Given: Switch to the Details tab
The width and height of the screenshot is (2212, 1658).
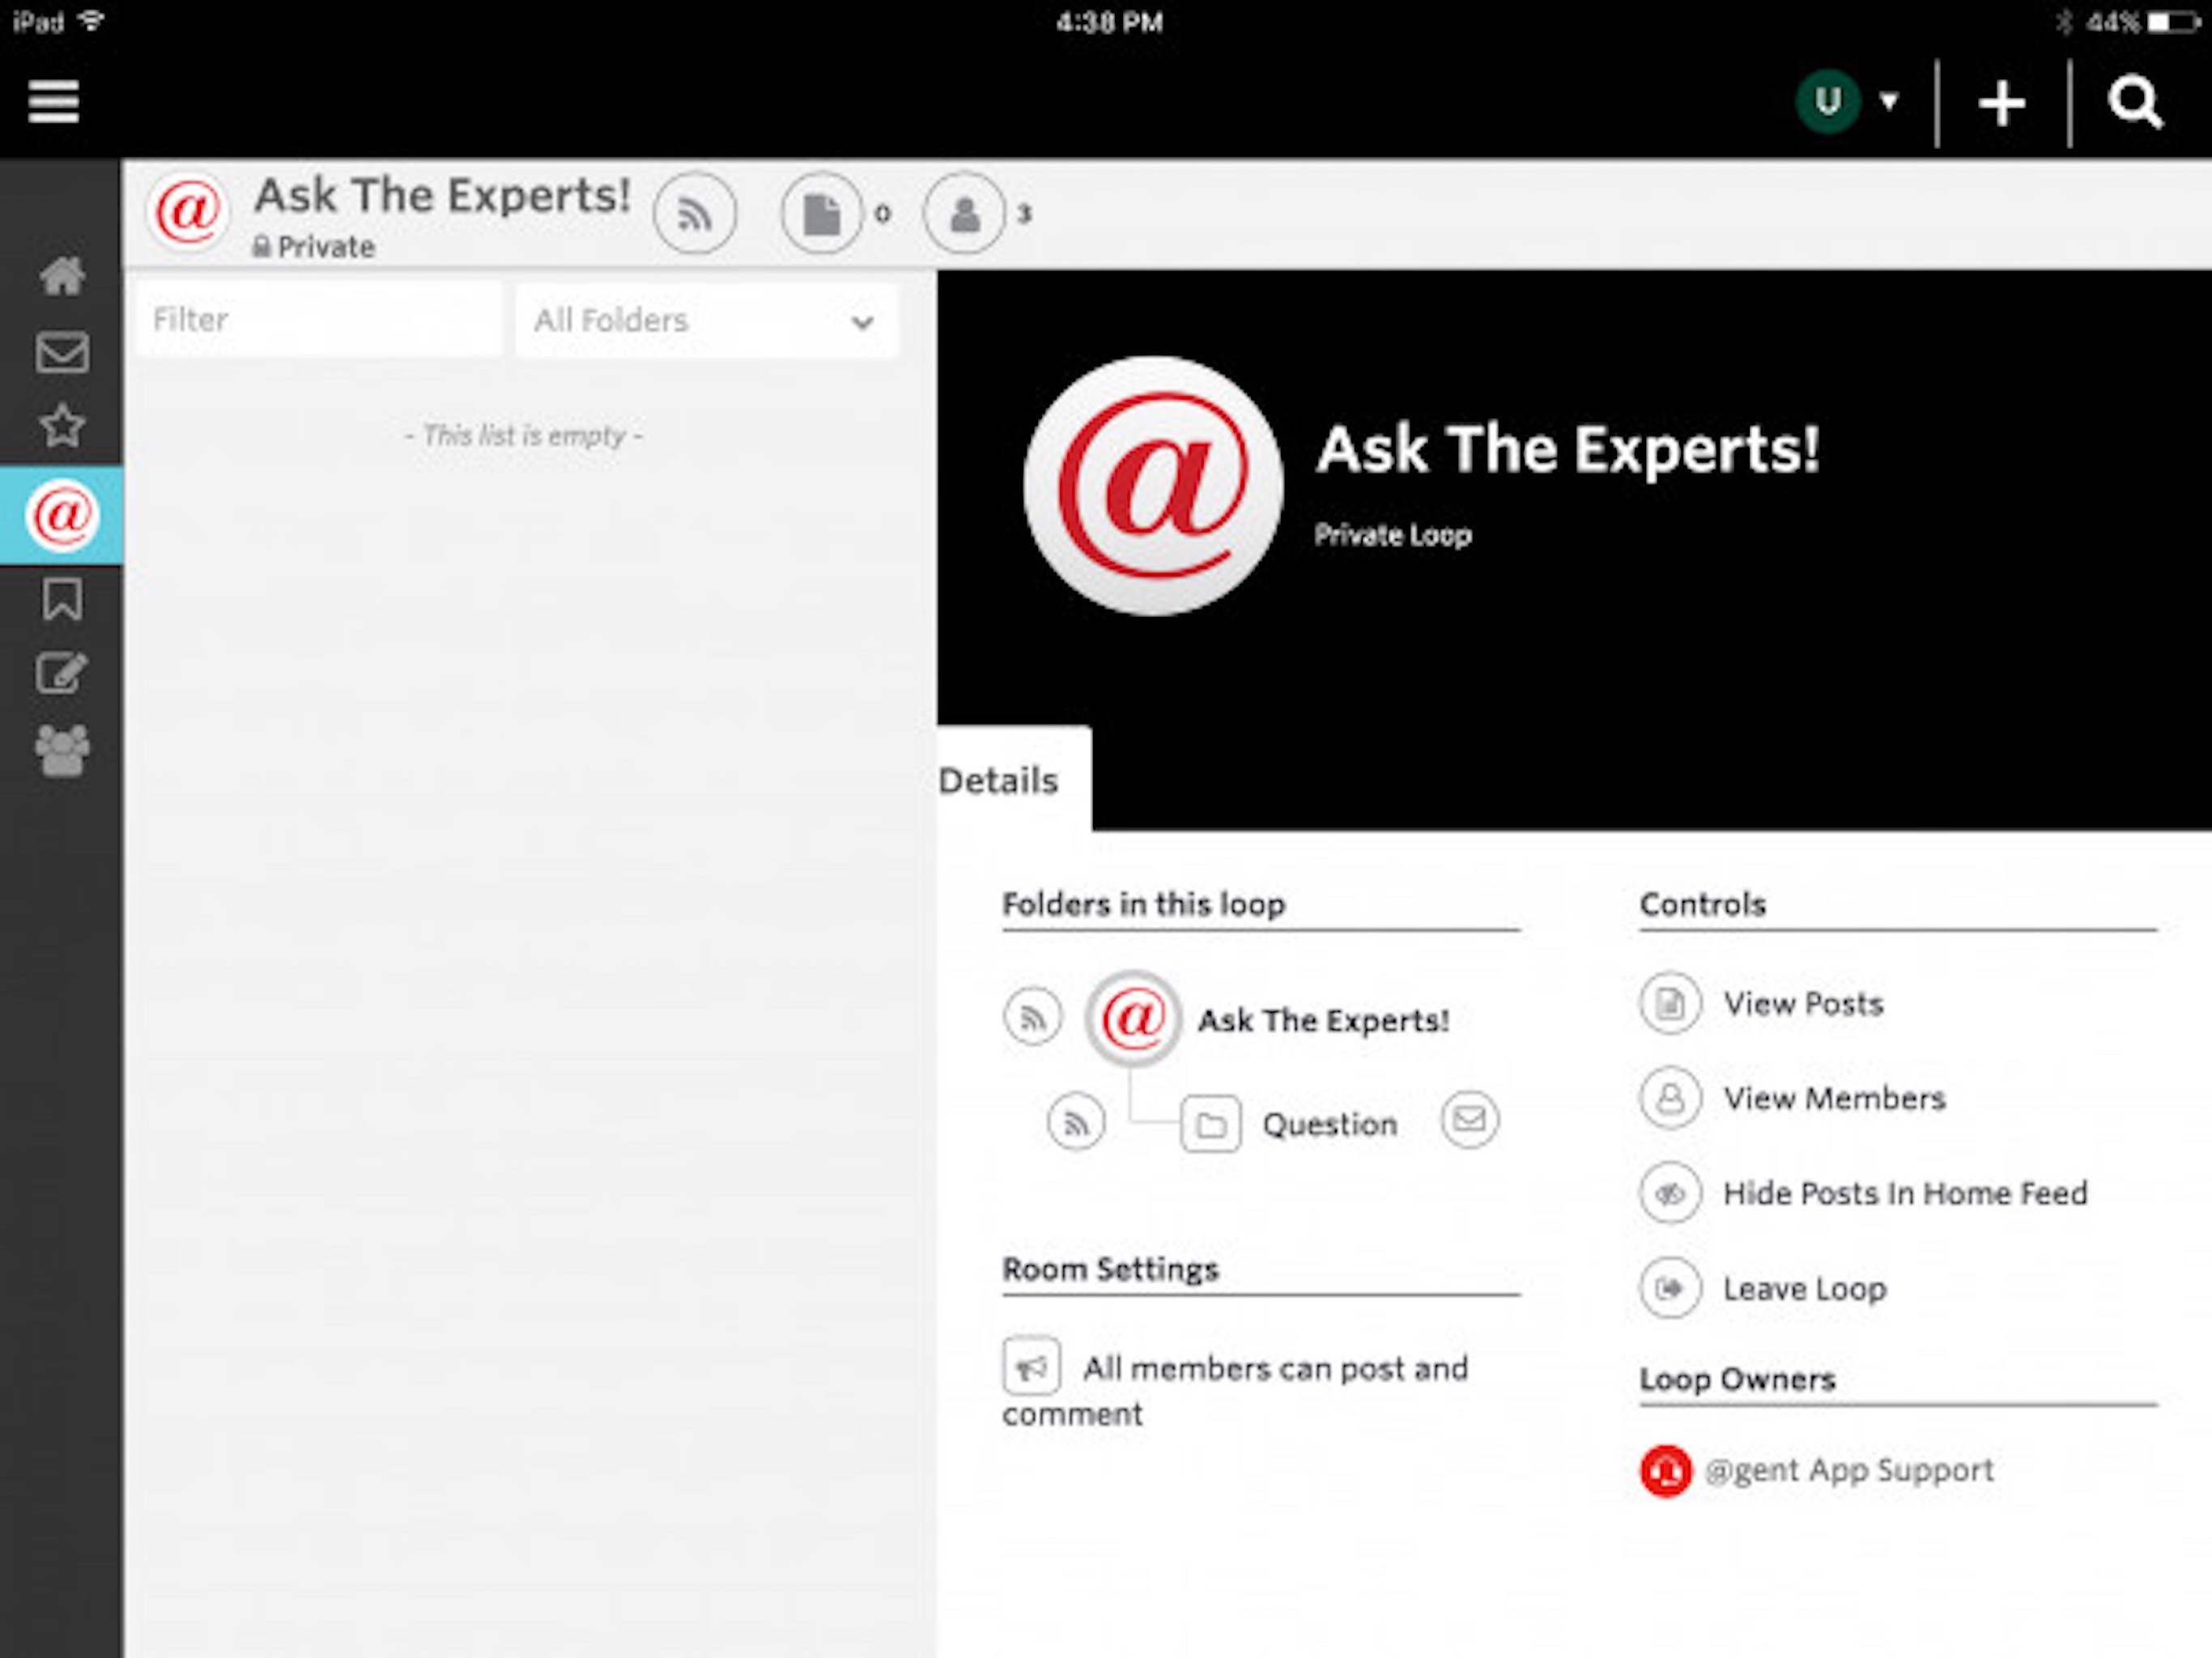Looking at the screenshot, I should (x=1000, y=780).
